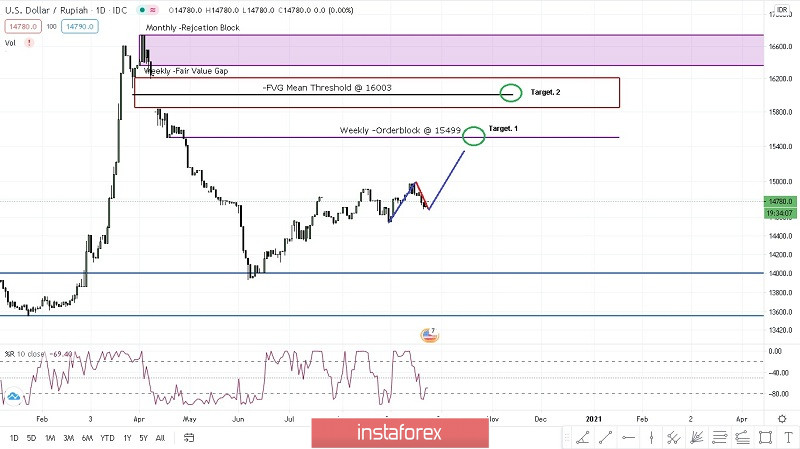Select the Monthly -Rejection Block label
Viewport: 800px width, 449px height.
[x=192, y=28]
